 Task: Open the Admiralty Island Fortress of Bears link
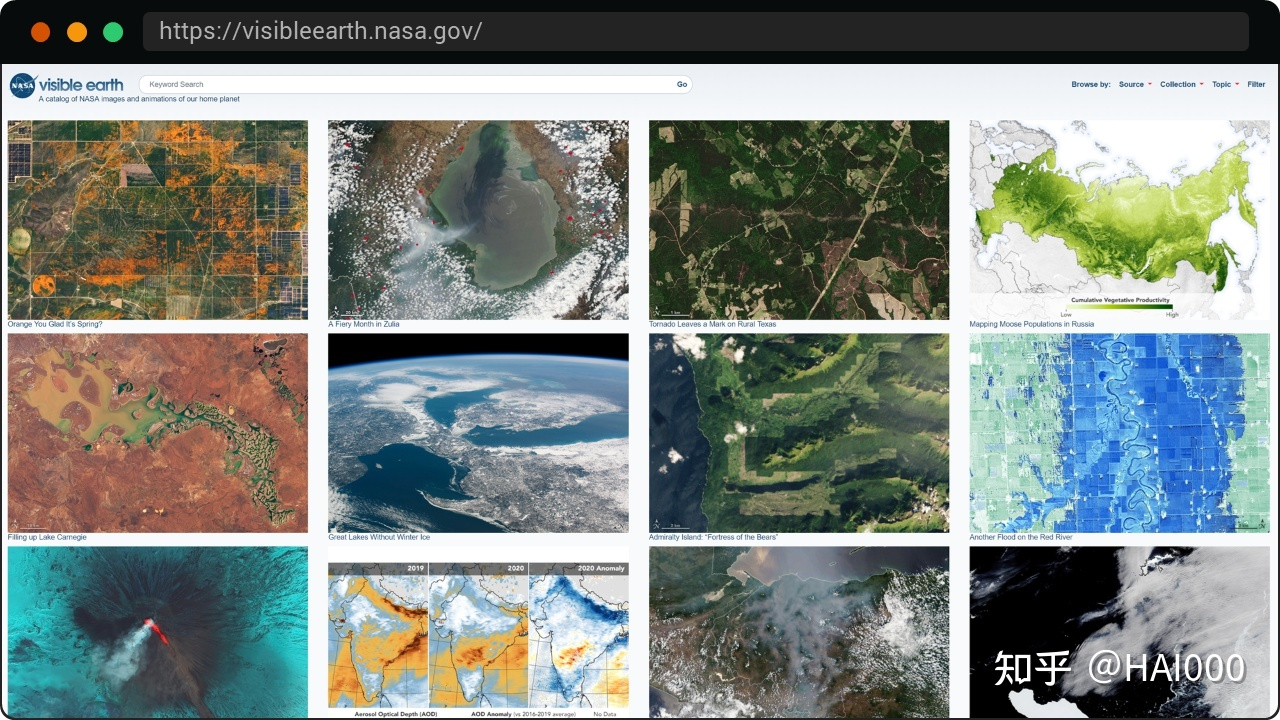[x=713, y=537]
